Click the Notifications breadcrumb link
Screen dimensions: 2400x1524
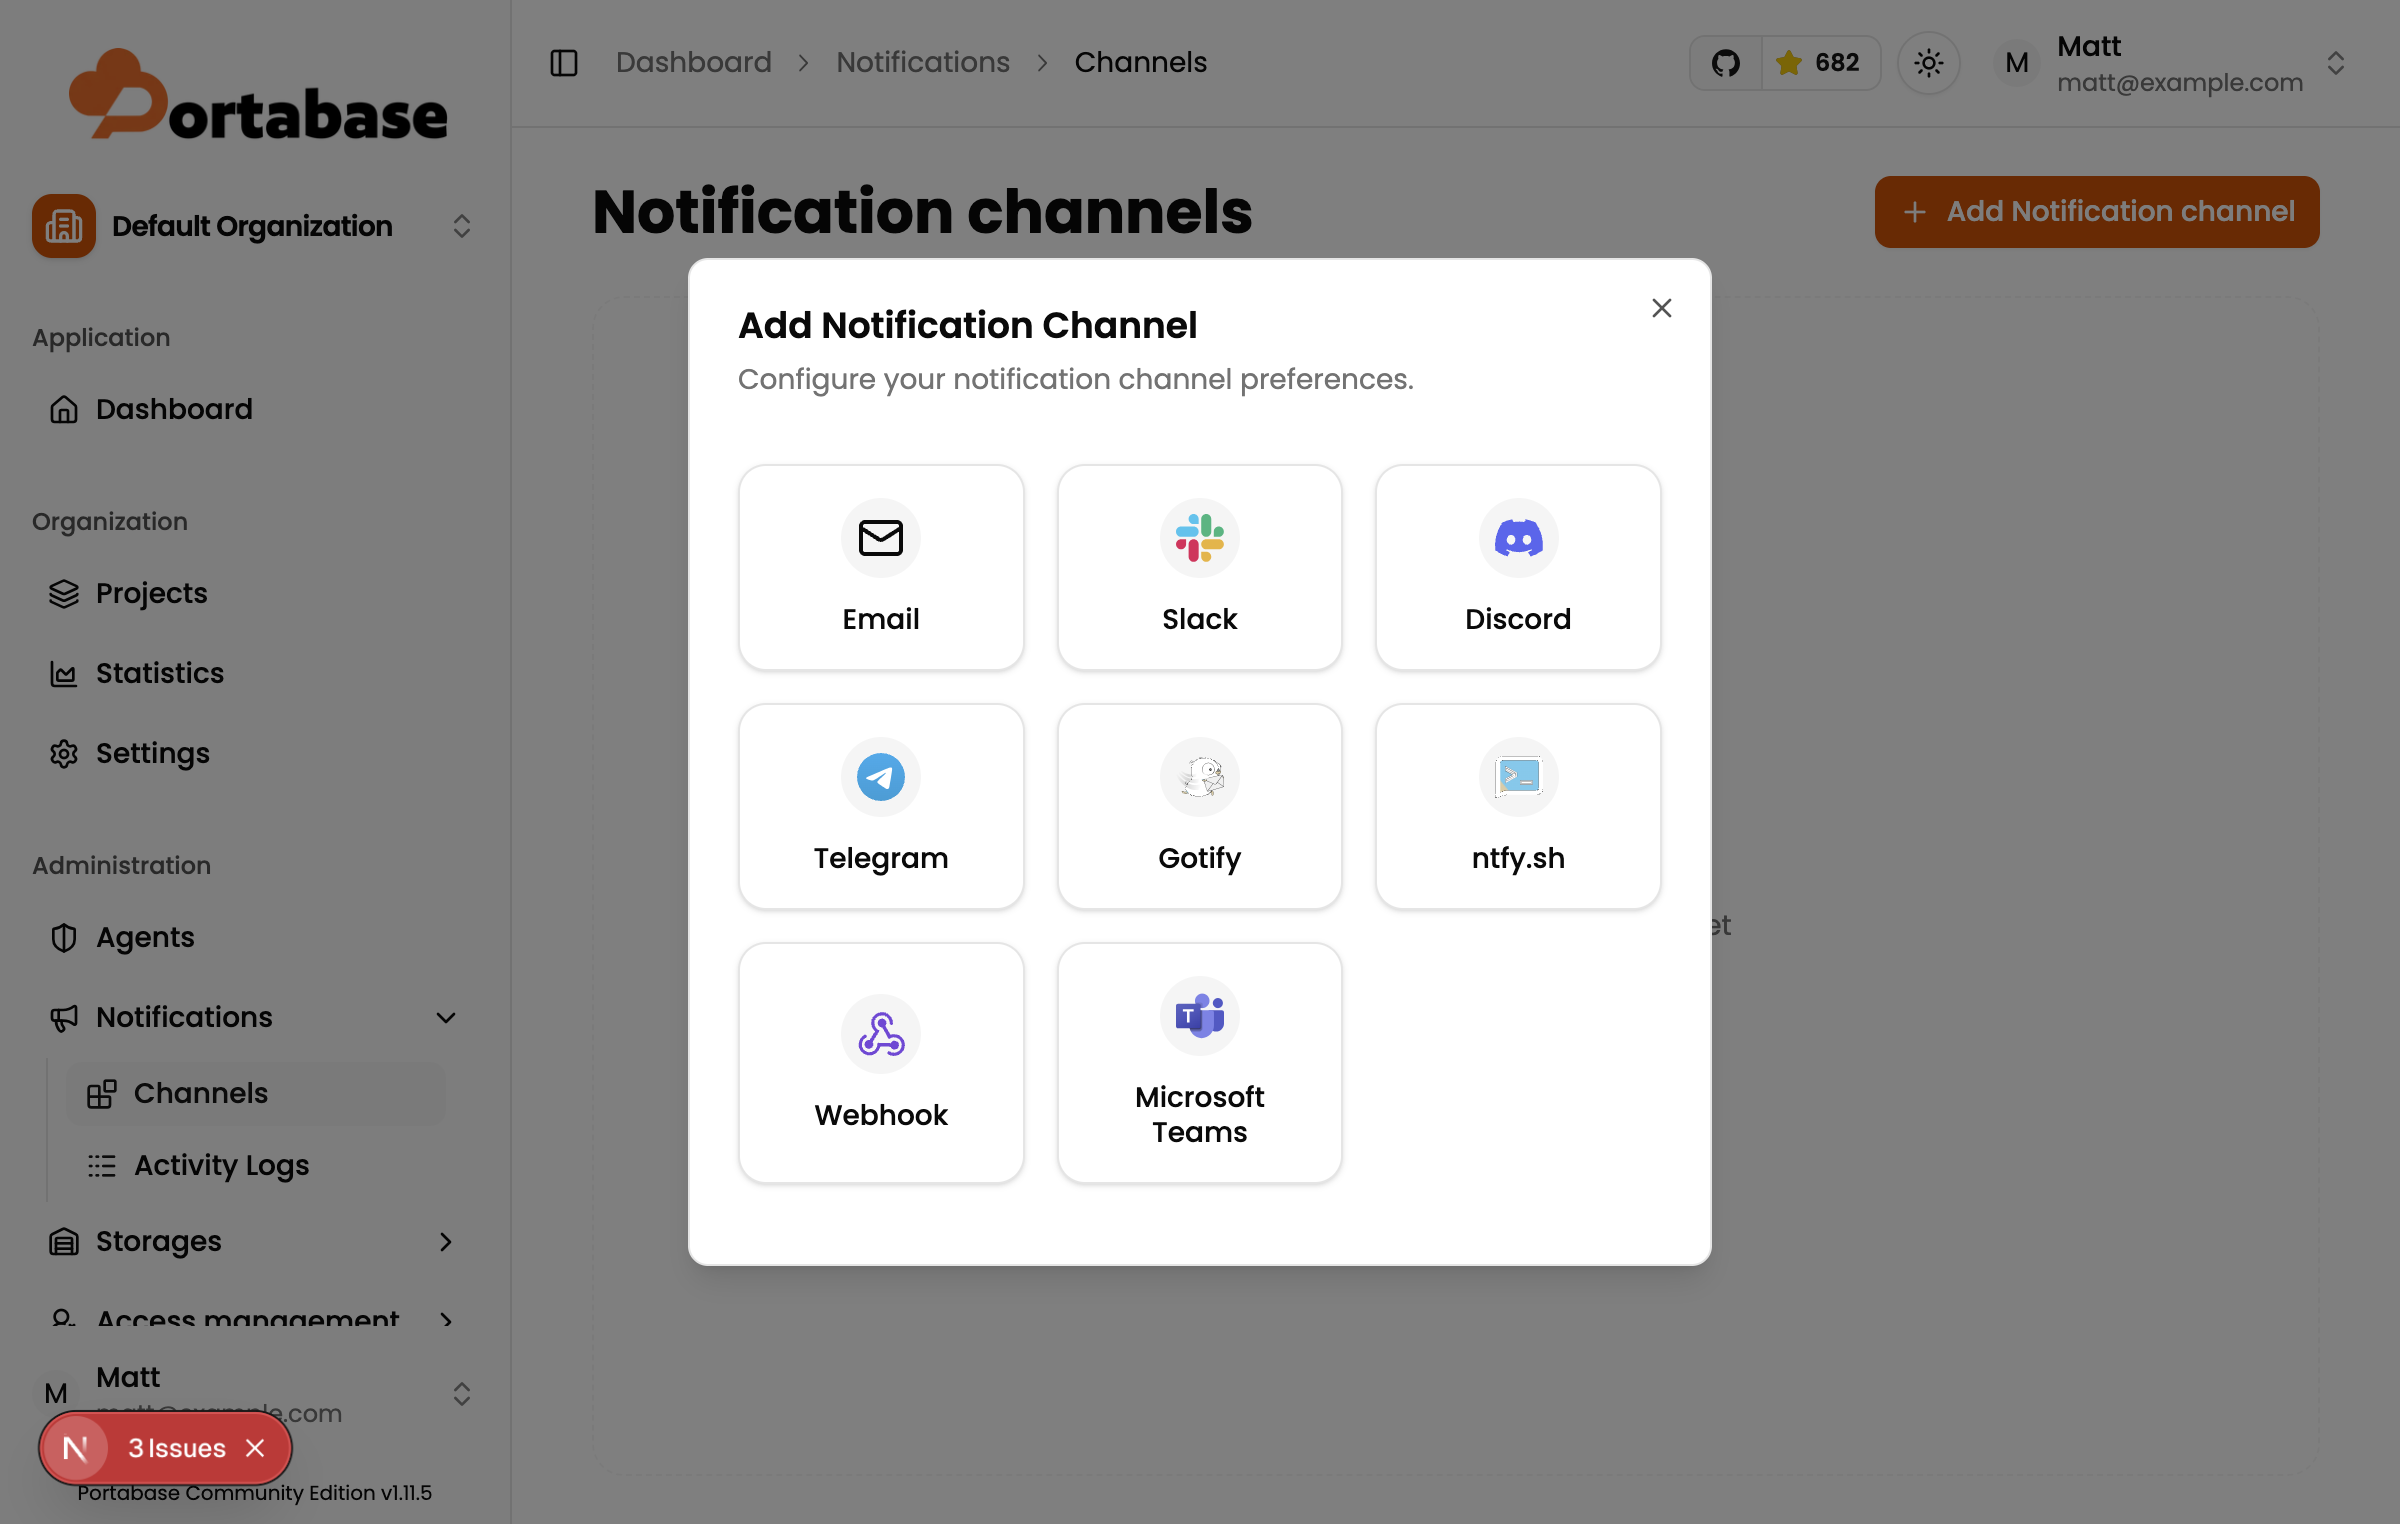coord(922,62)
